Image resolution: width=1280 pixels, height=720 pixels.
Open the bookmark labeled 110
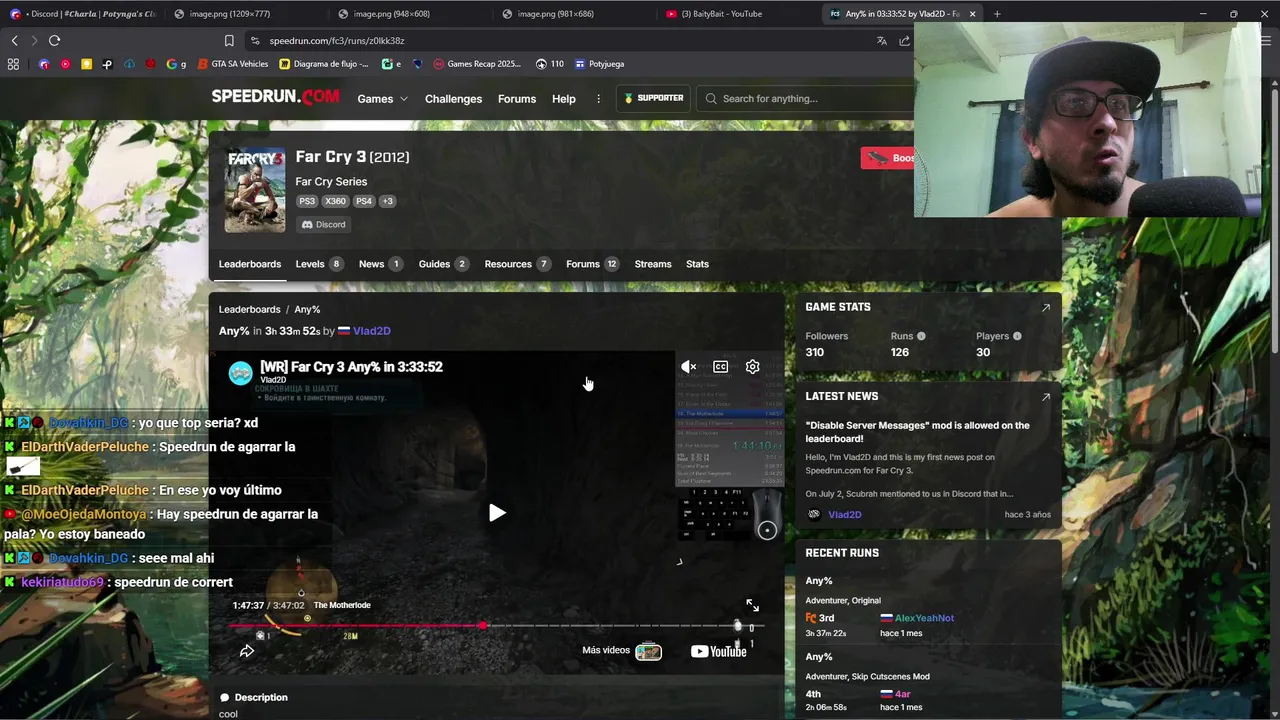[x=550, y=64]
